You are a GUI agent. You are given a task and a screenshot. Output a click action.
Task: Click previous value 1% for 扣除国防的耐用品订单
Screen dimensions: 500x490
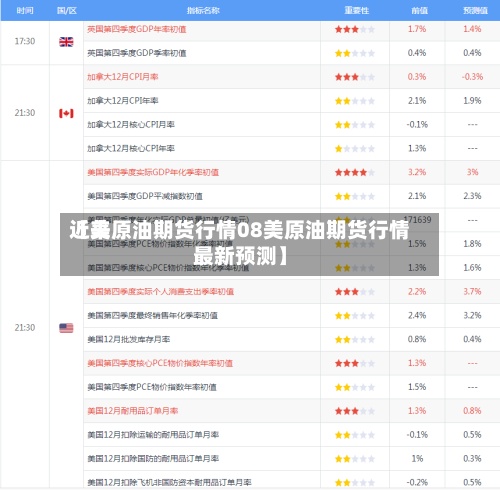pyautogui.click(x=417, y=459)
